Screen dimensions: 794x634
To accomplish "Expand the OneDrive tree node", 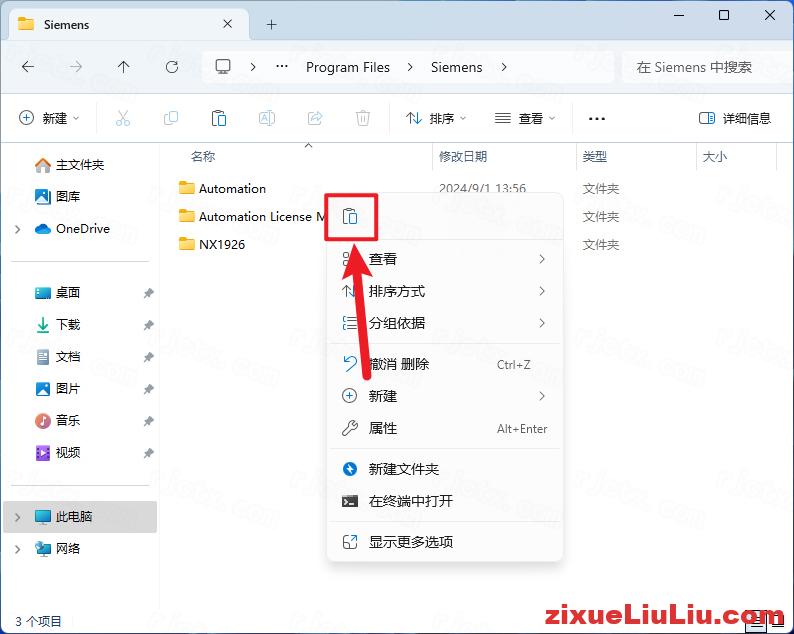I will (x=18, y=229).
